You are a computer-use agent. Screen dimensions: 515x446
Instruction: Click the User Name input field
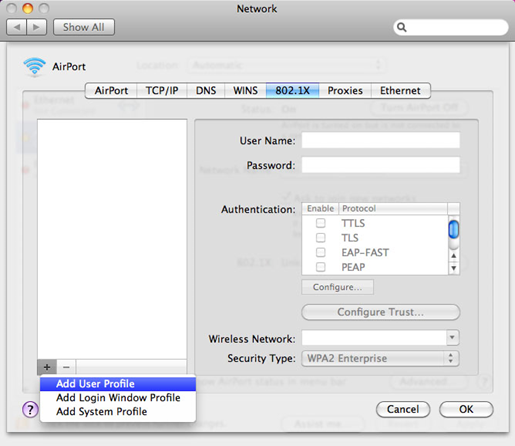point(381,140)
